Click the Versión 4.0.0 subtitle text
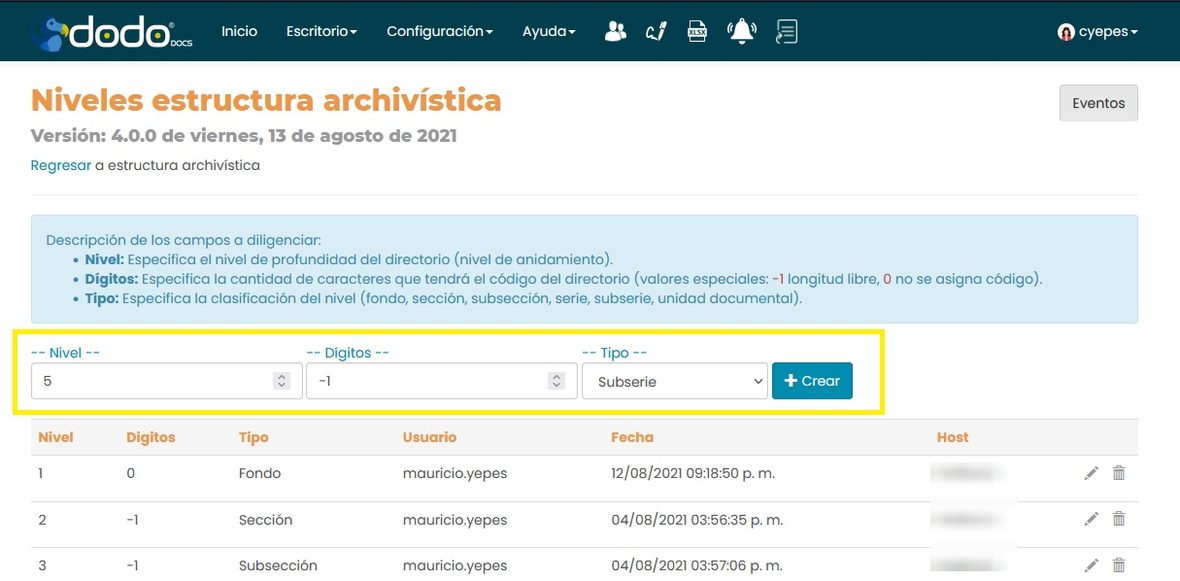This screenshot has width=1180, height=581. [244, 136]
